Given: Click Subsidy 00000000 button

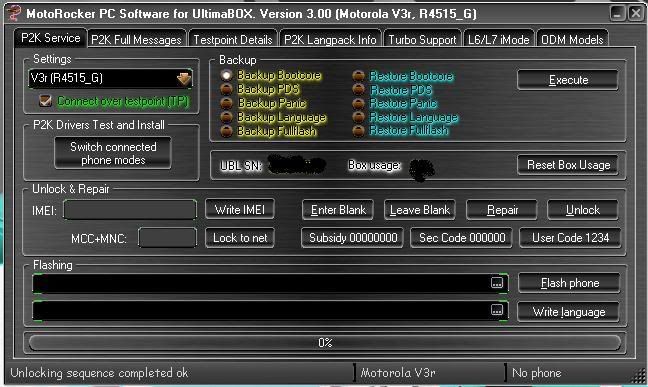Looking at the screenshot, I should [x=353, y=238].
